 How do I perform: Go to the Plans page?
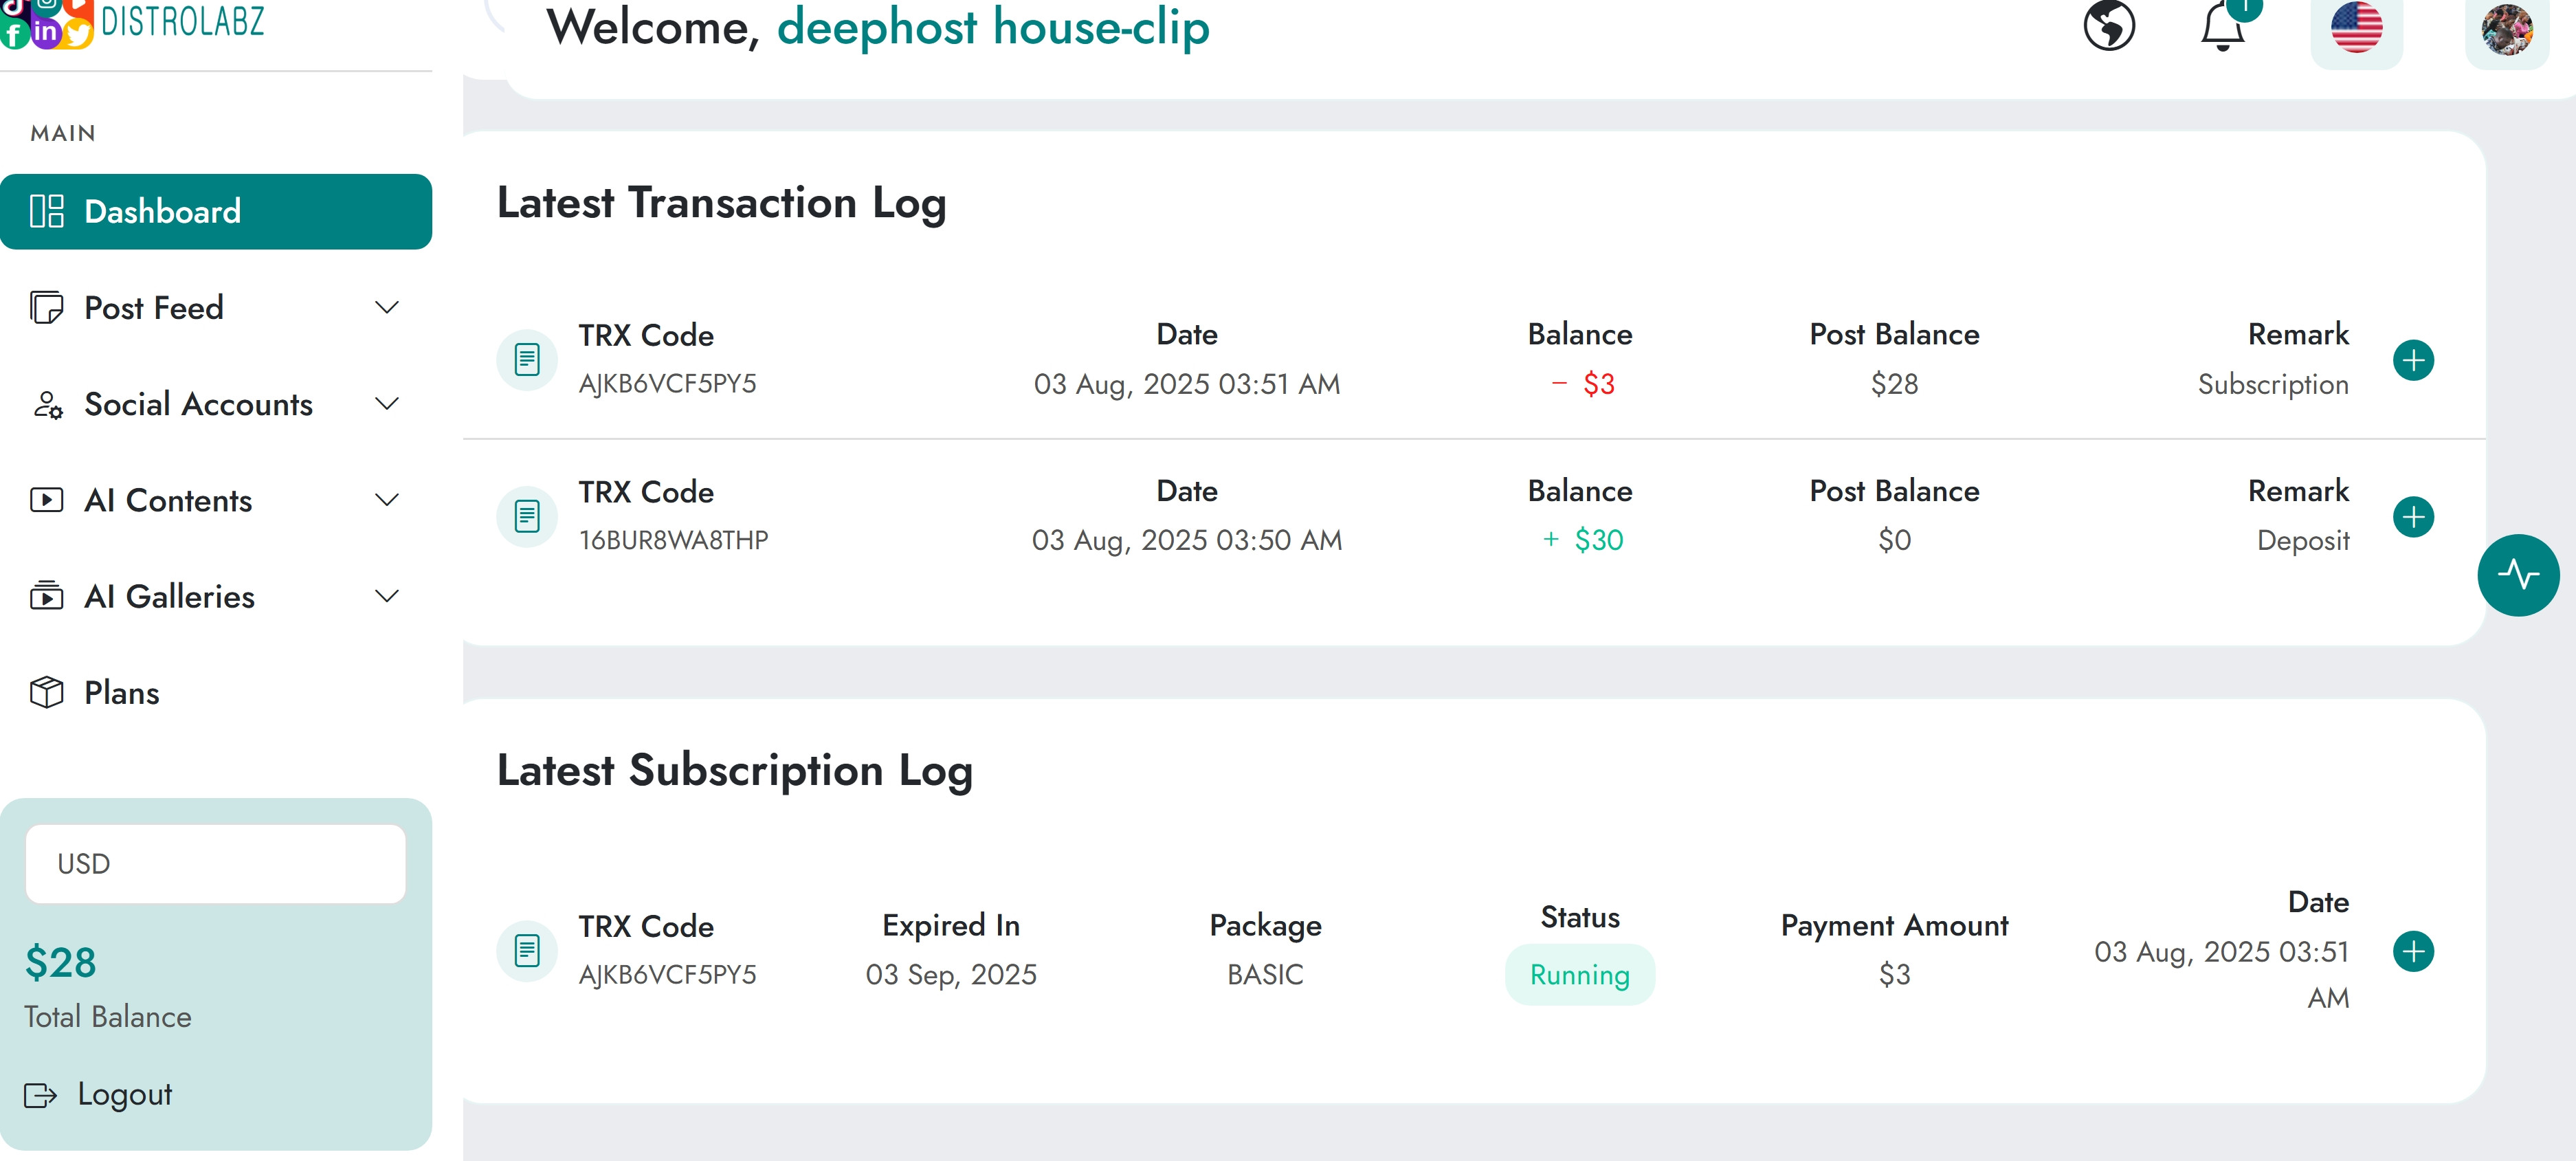(x=121, y=693)
